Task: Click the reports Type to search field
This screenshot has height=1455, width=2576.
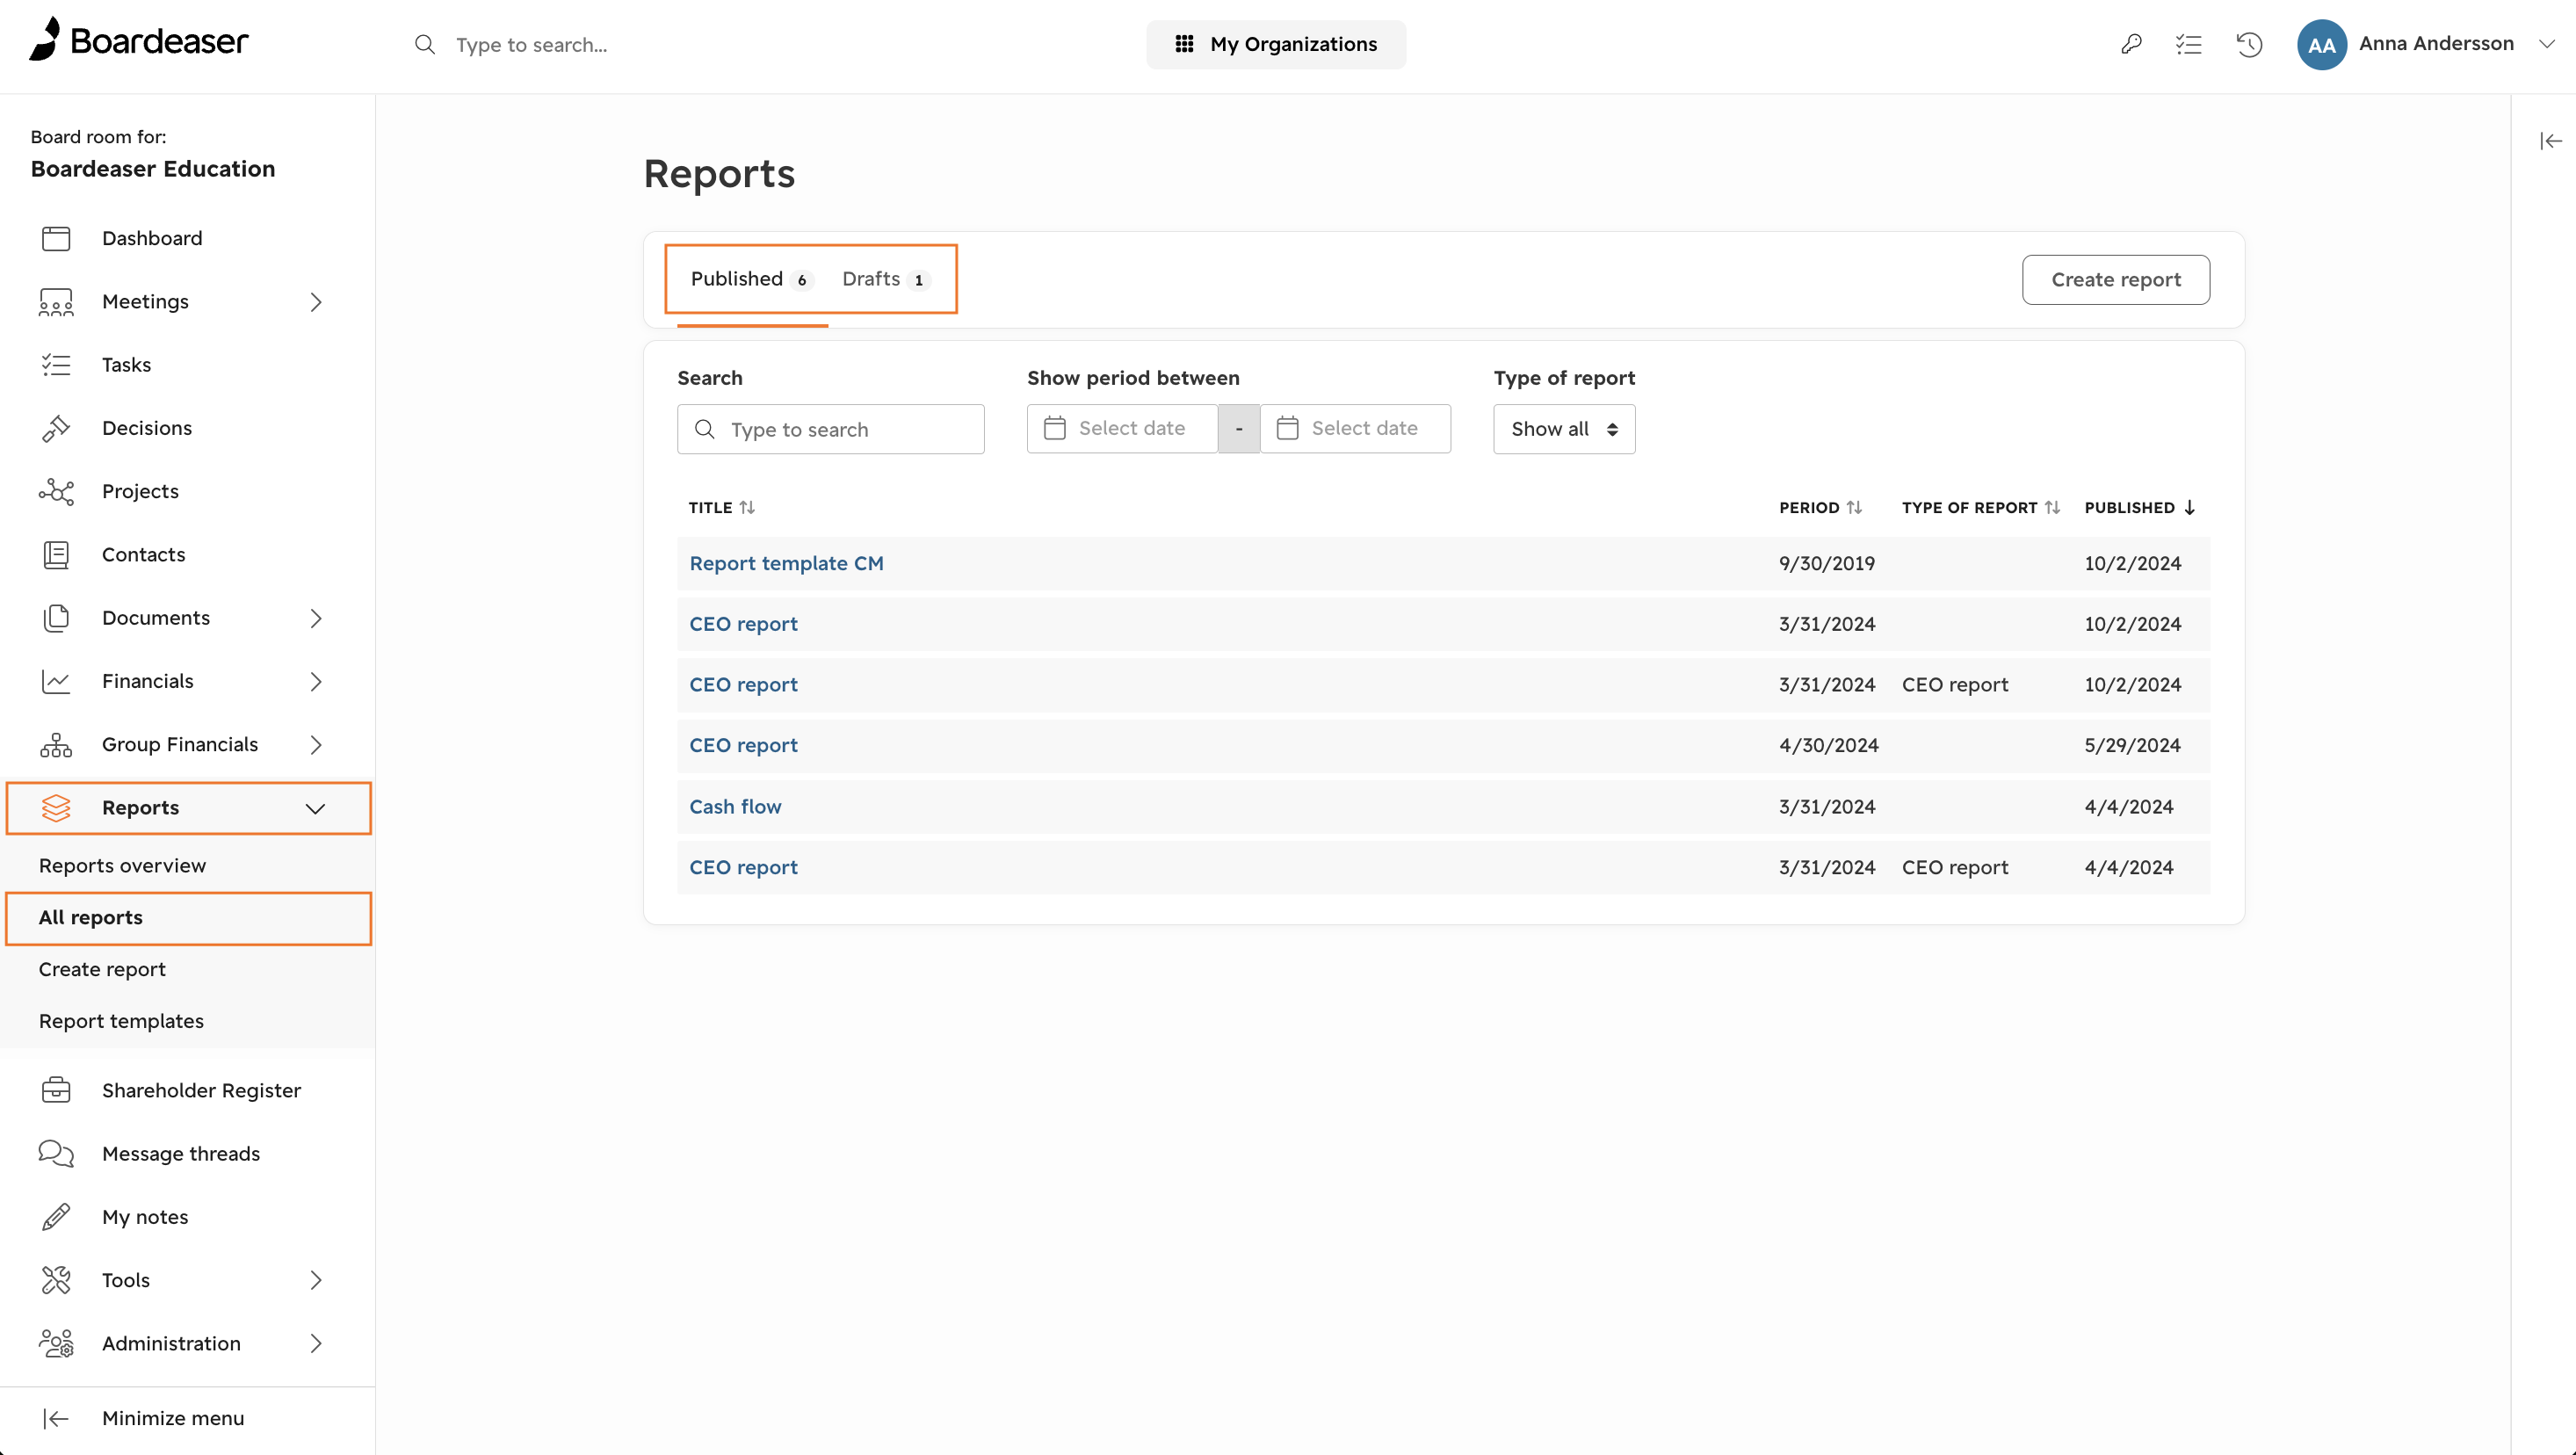Action: [830, 428]
